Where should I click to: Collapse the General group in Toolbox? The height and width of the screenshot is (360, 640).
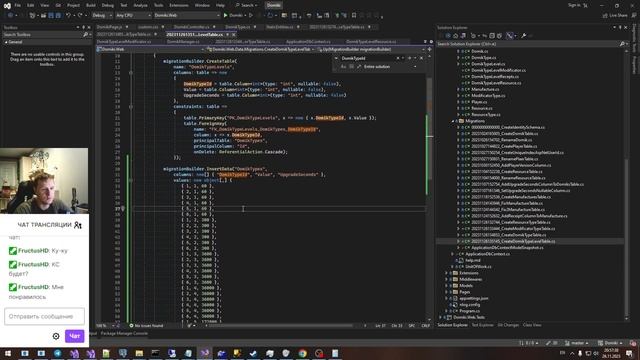(x=6, y=42)
